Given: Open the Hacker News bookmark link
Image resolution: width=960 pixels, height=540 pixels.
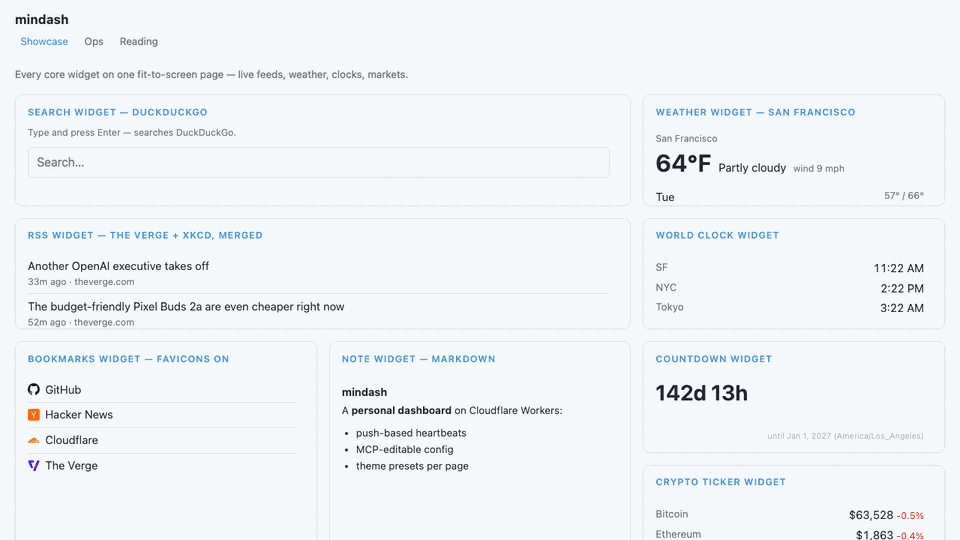Looking at the screenshot, I should pyautogui.click(x=79, y=414).
